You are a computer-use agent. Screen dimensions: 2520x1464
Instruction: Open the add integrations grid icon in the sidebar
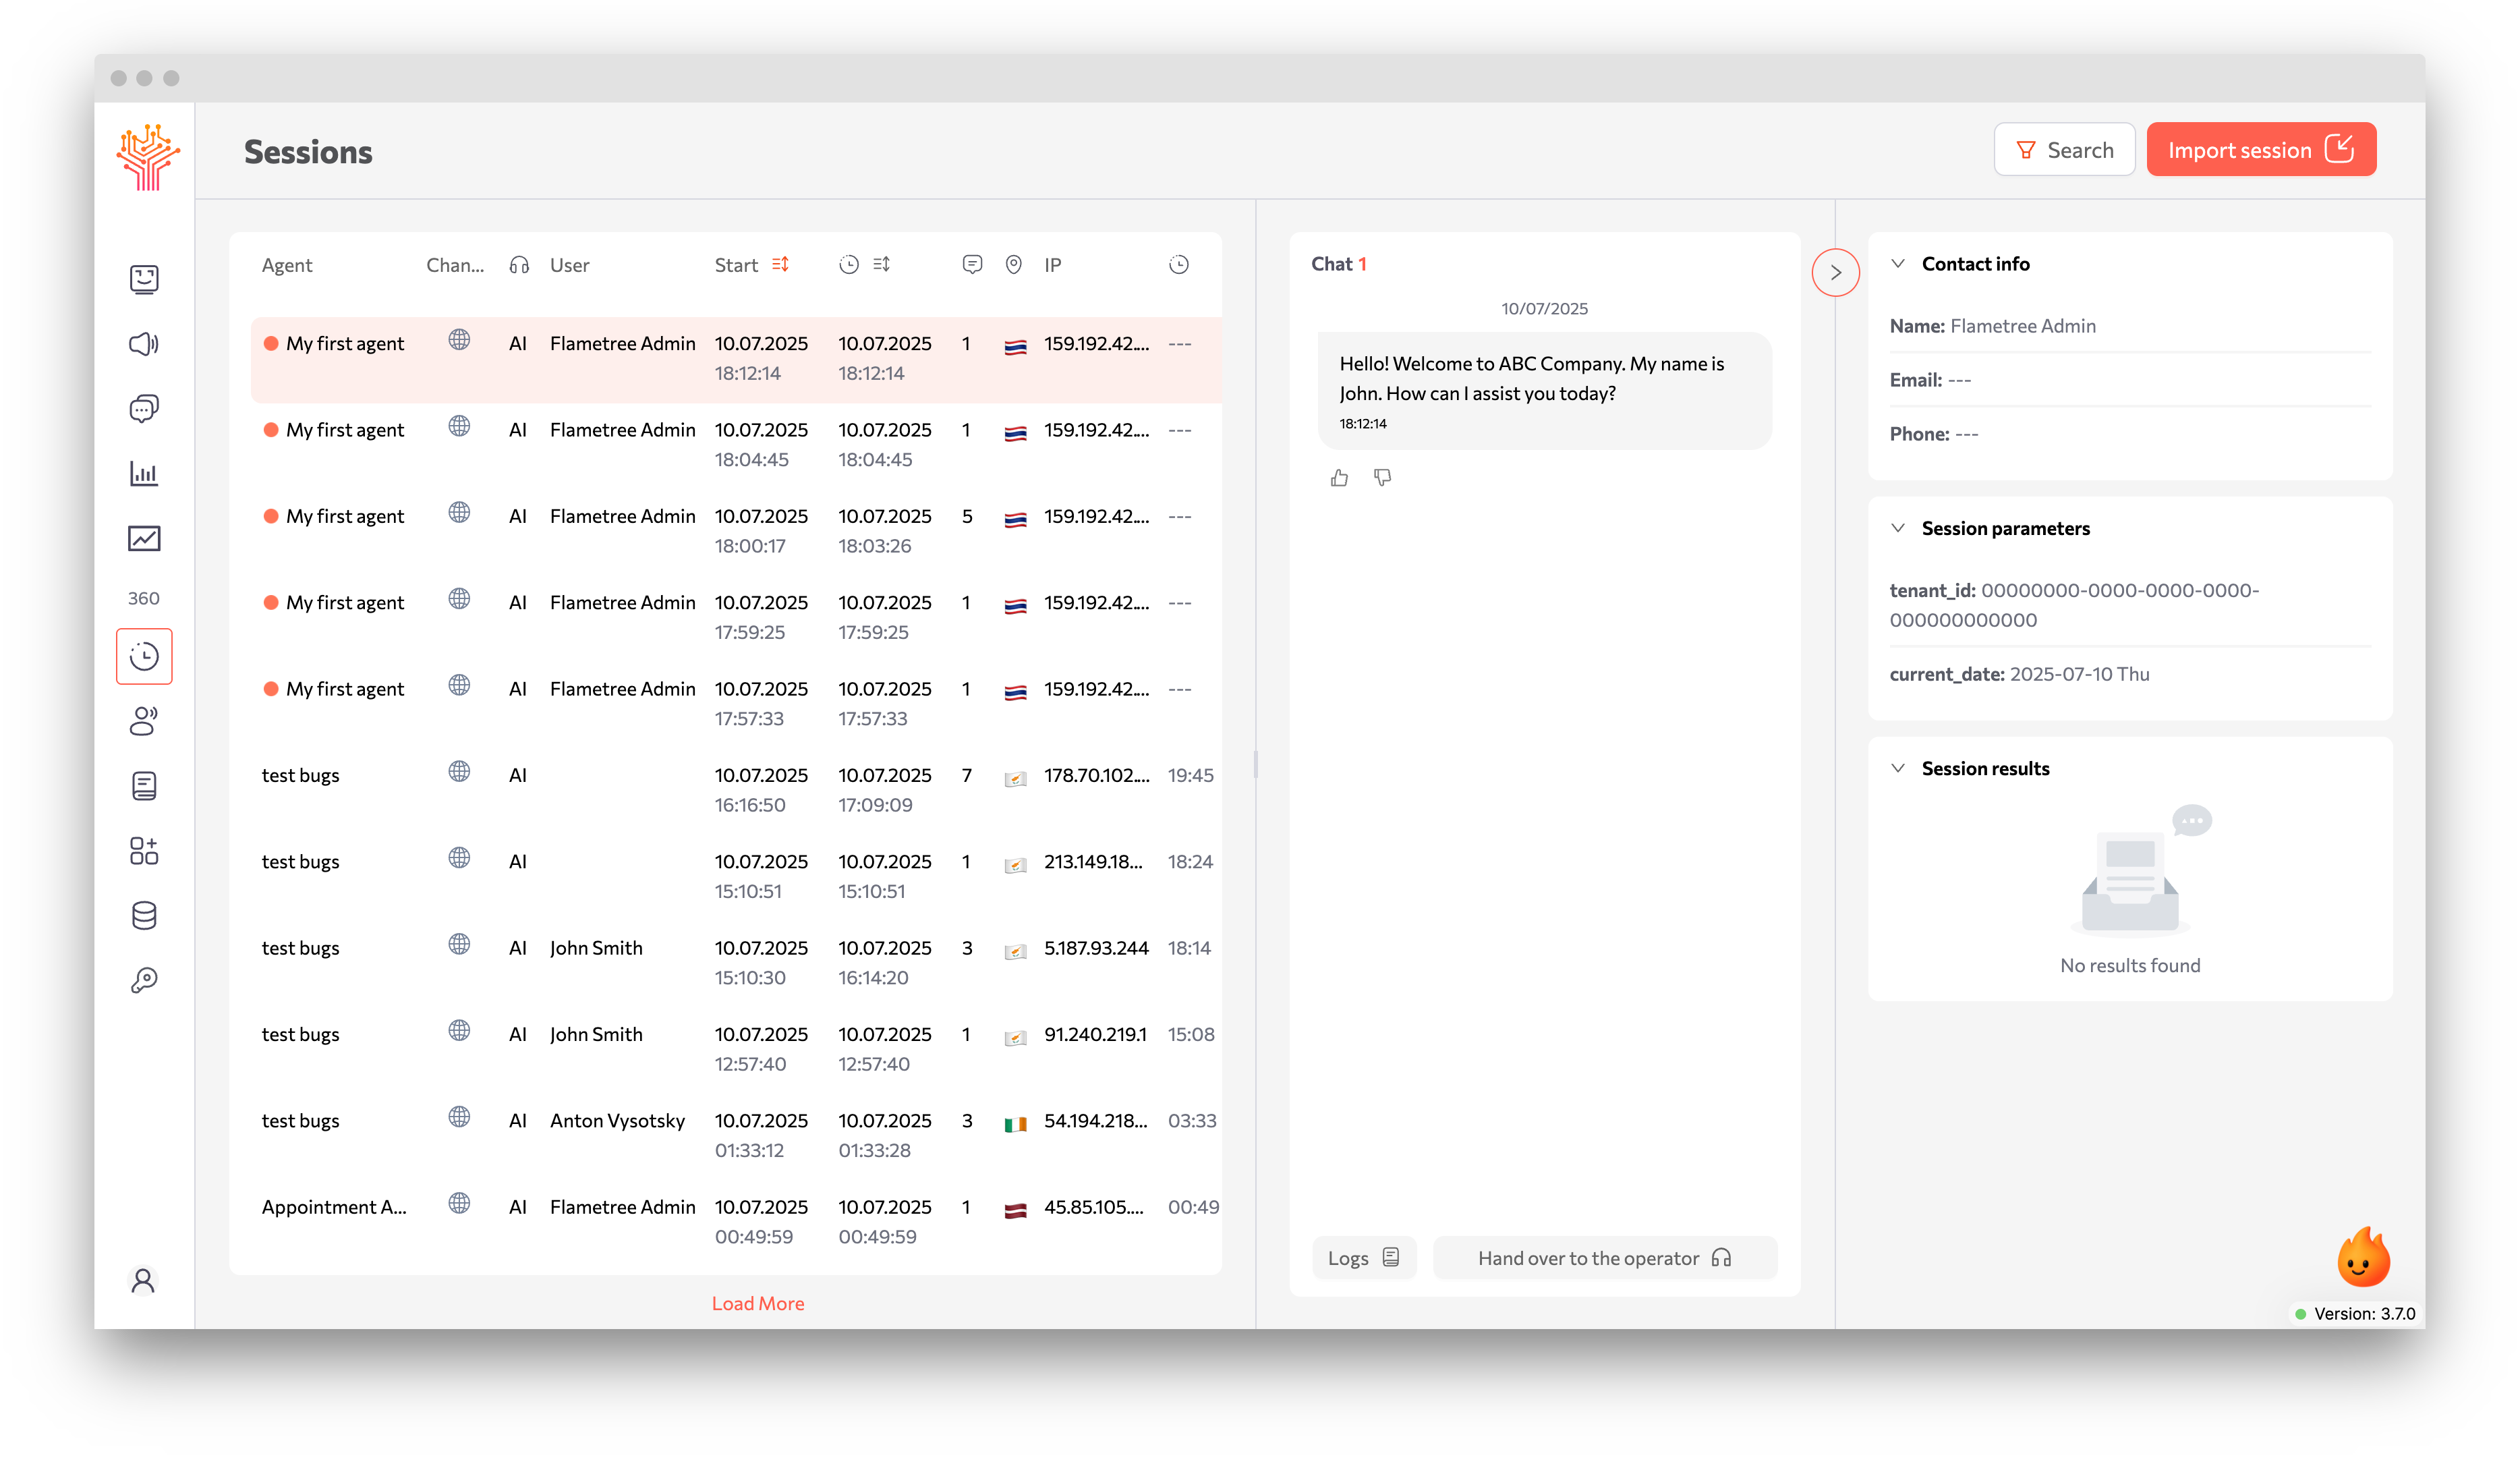pyautogui.click(x=144, y=851)
